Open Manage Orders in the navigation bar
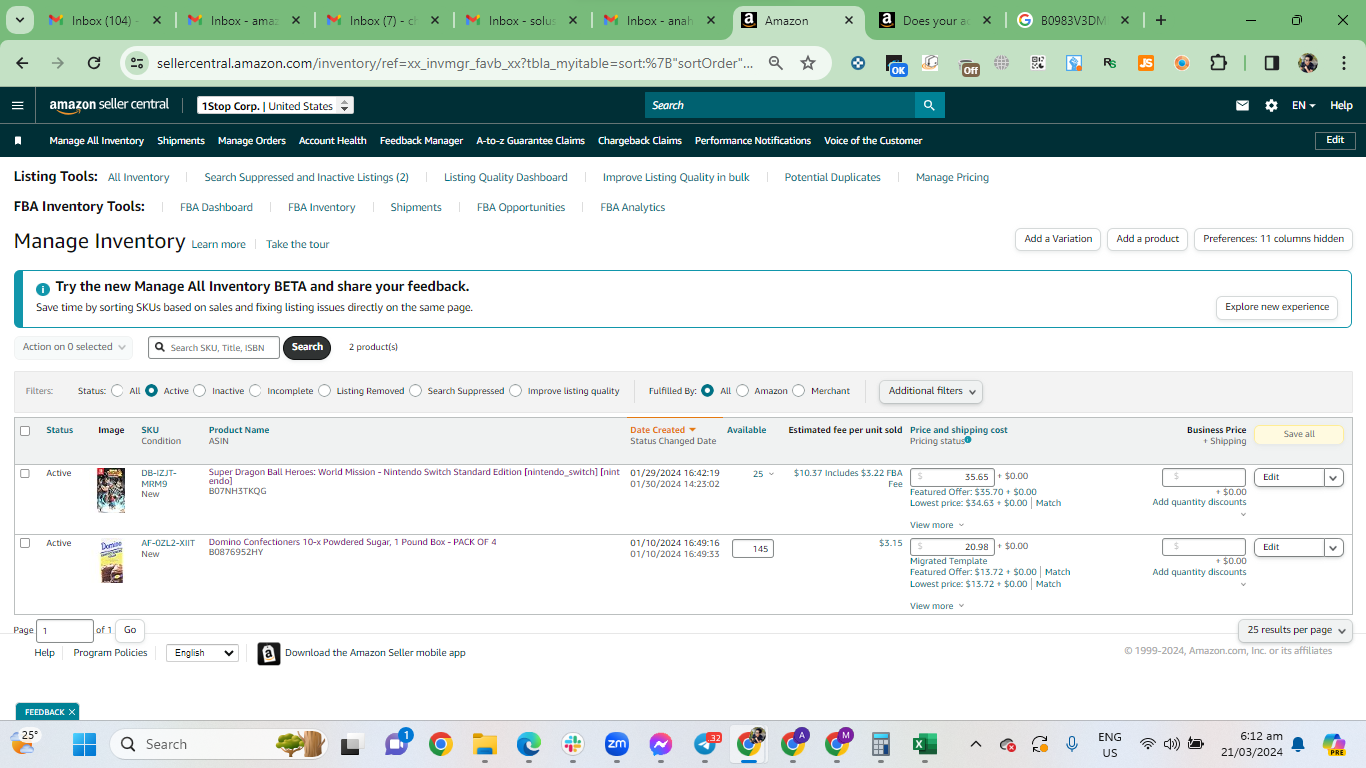 [252, 141]
